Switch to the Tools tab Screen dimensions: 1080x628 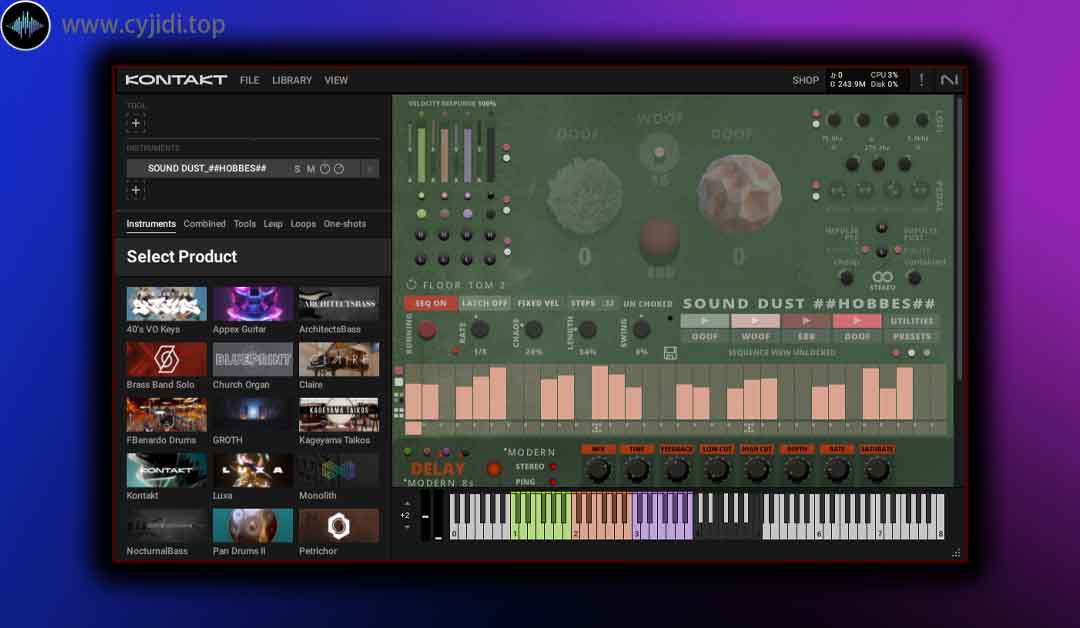pos(245,224)
